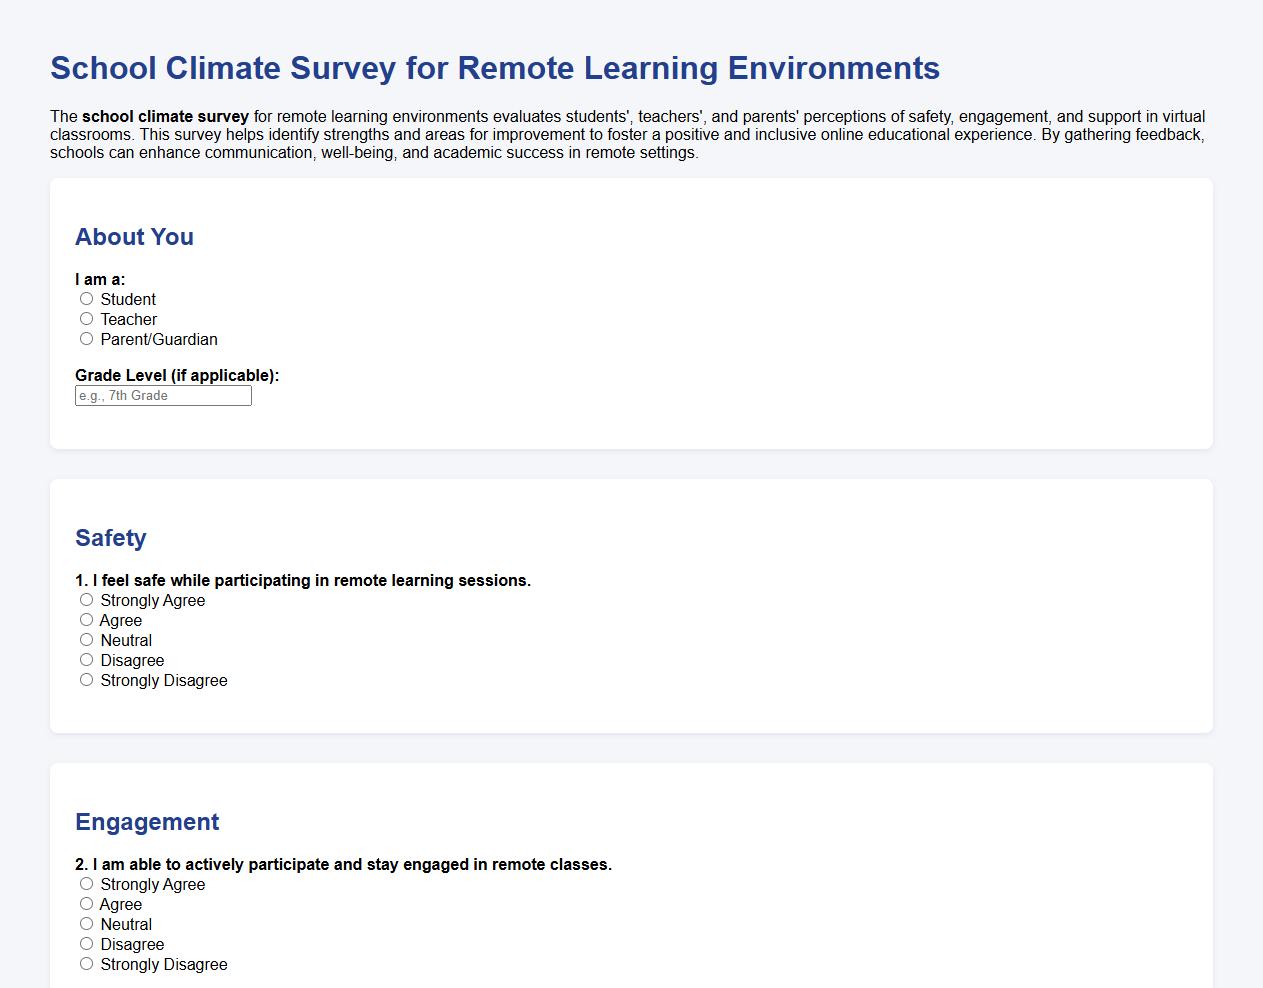The width and height of the screenshot is (1263, 988).
Task: Select the Teacher role option
Action: (x=86, y=318)
